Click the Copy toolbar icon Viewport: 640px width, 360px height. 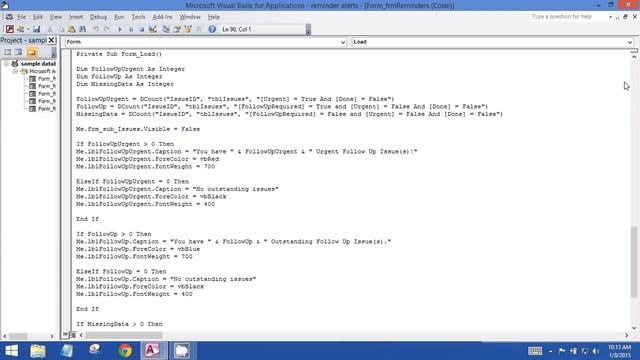61,29
